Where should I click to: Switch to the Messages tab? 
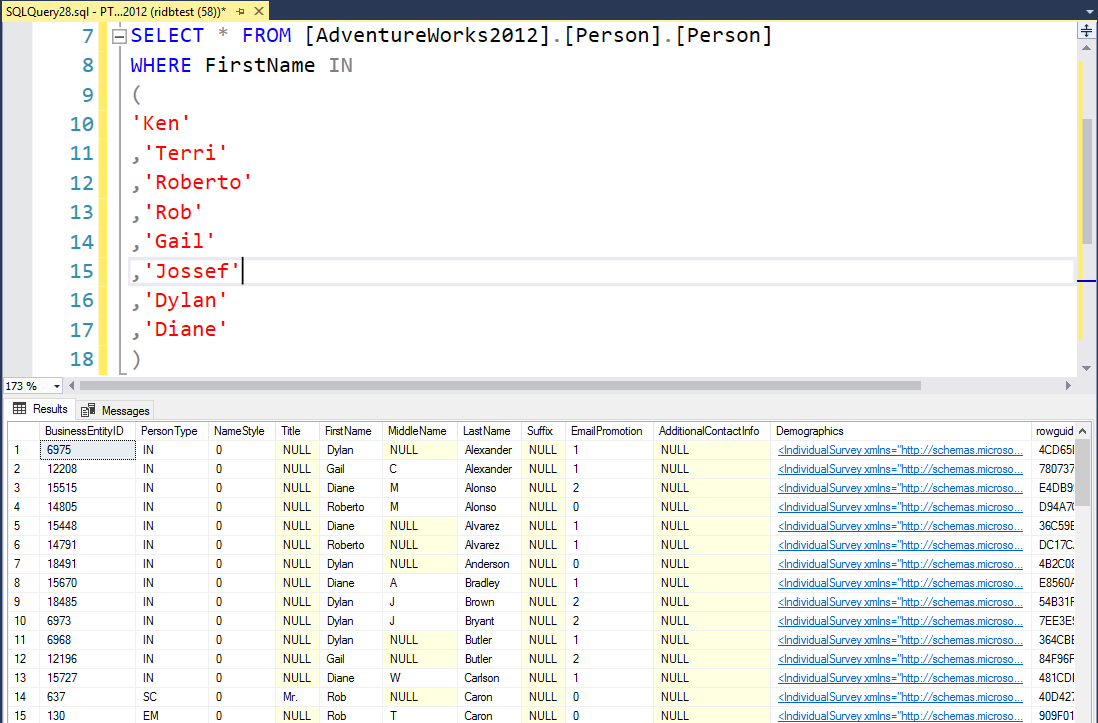click(116, 410)
